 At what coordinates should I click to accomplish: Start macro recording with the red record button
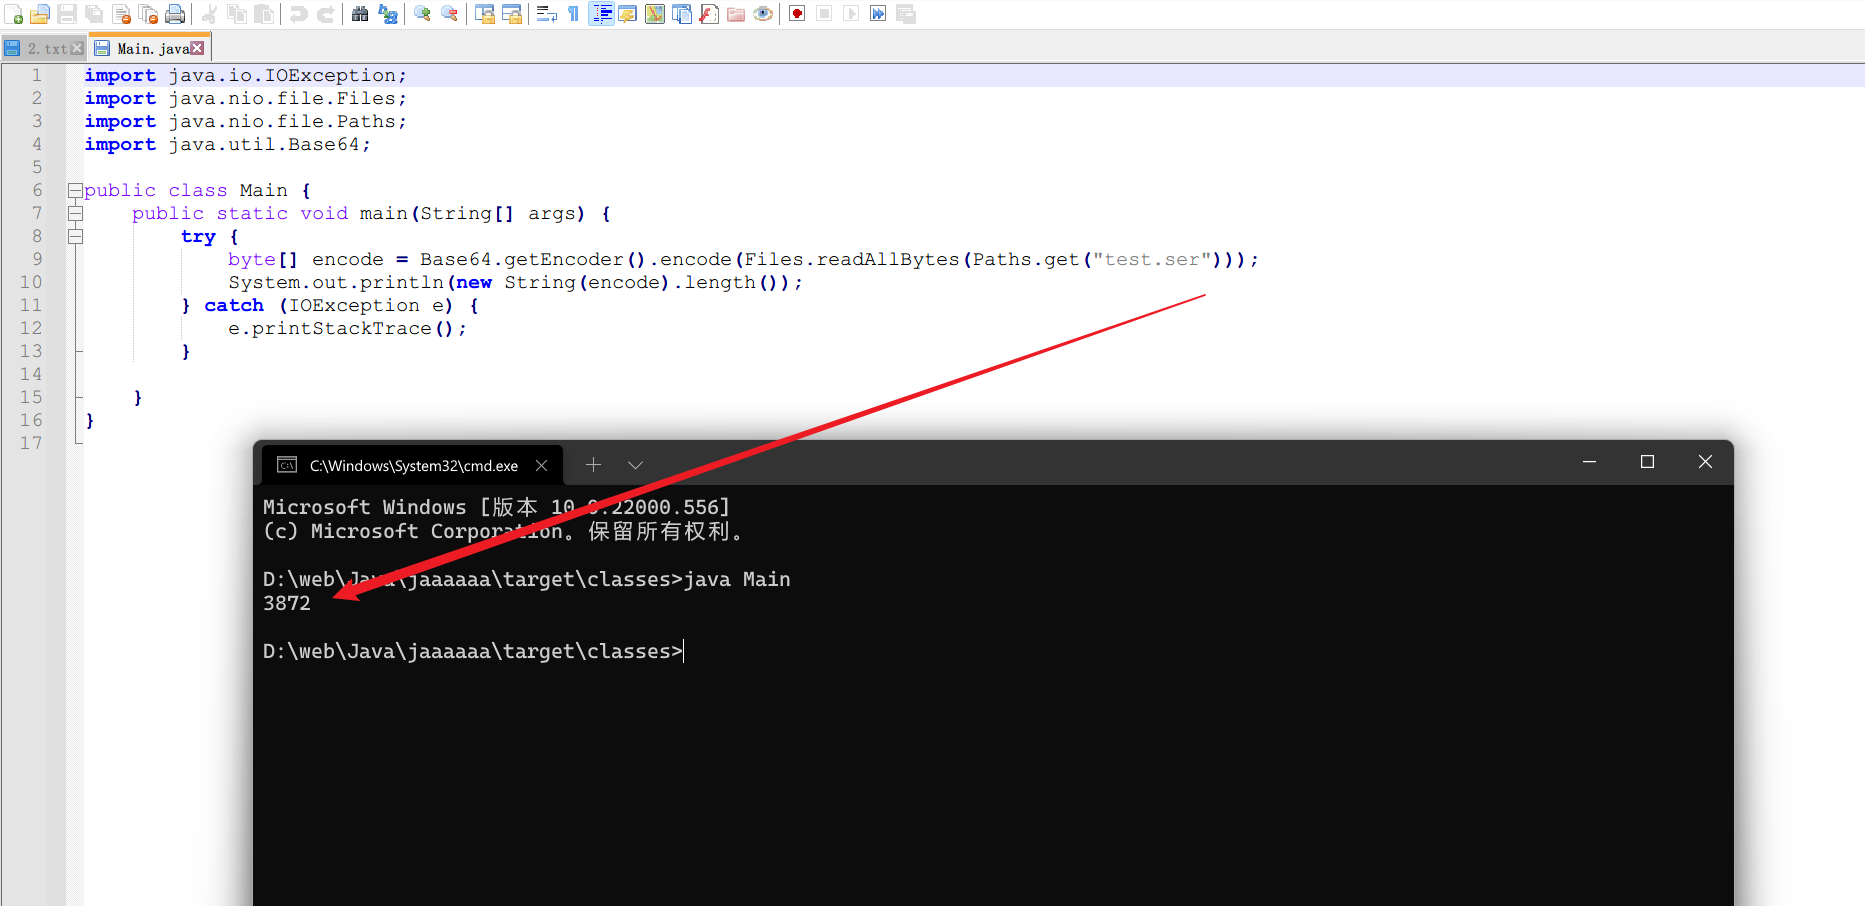797,14
